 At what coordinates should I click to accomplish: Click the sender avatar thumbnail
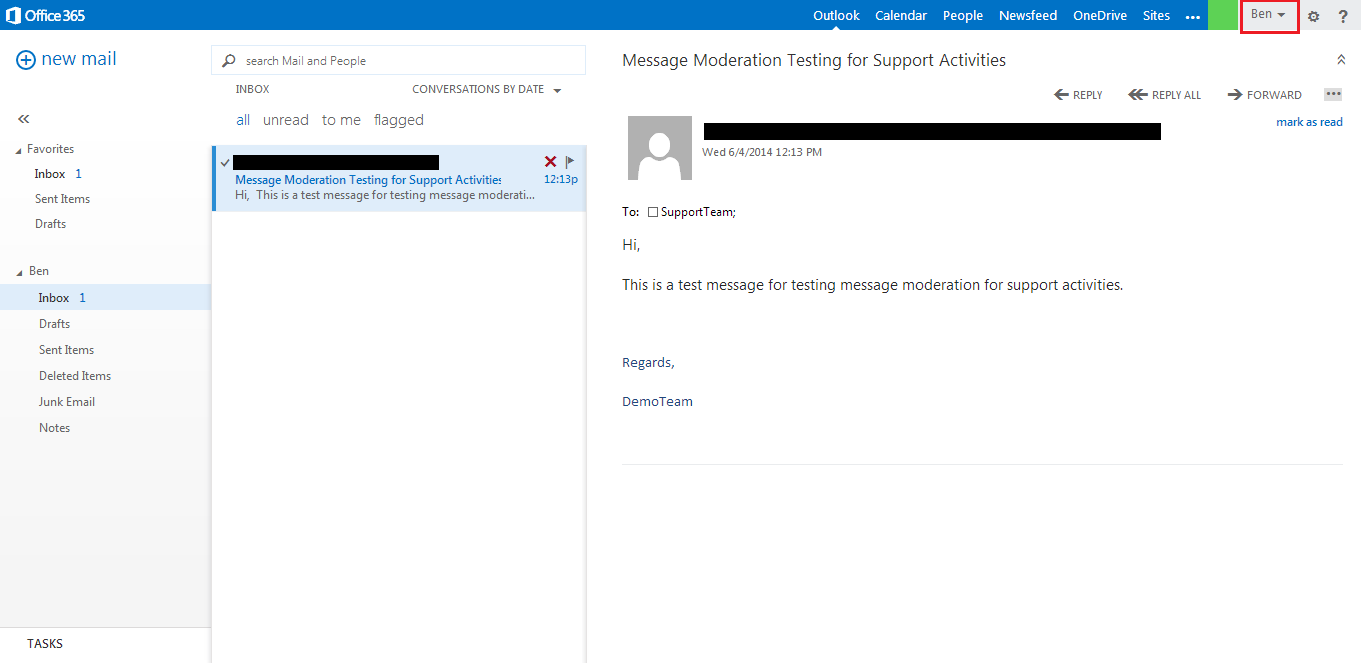tap(658, 150)
